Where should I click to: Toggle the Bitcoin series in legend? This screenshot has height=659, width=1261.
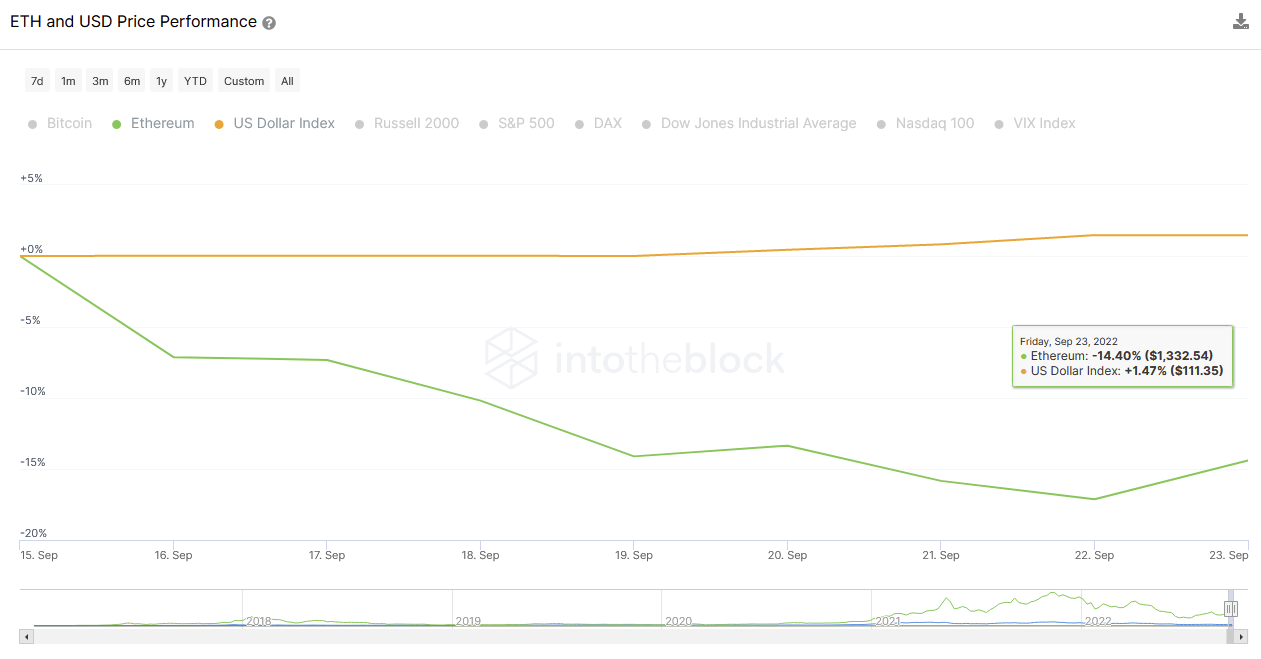[x=61, y=123]
